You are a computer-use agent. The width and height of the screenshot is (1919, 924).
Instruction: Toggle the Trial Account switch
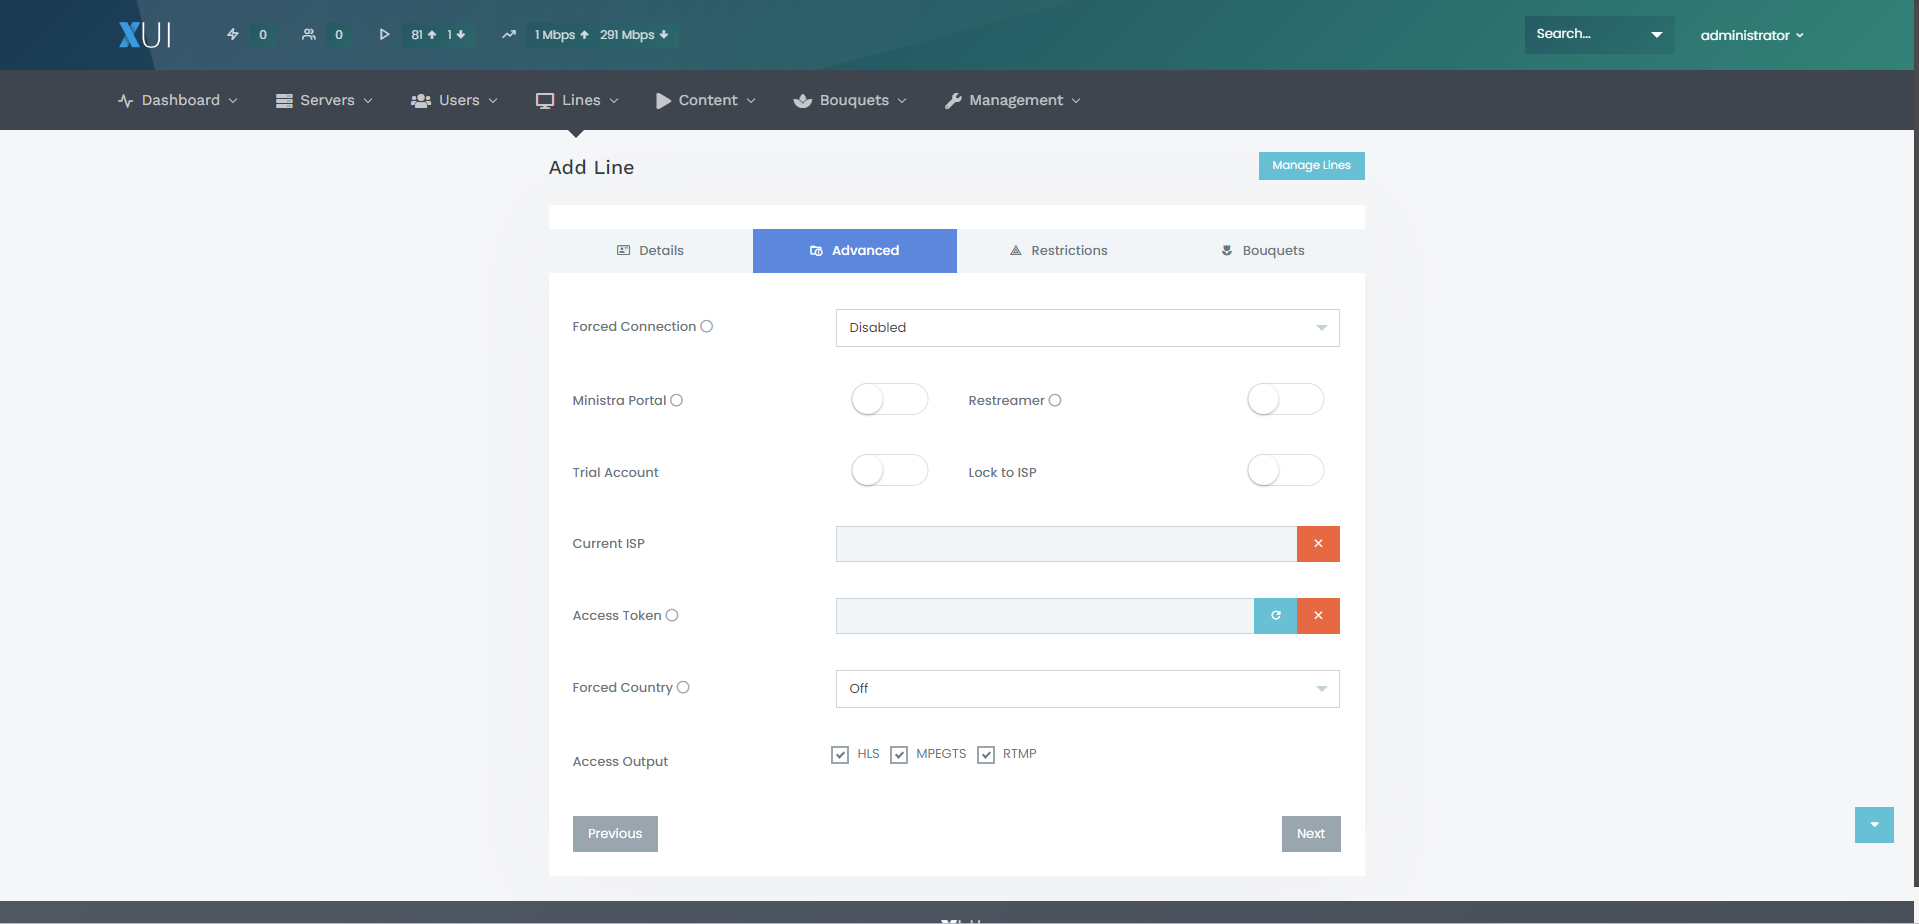[x=889, y=471]
